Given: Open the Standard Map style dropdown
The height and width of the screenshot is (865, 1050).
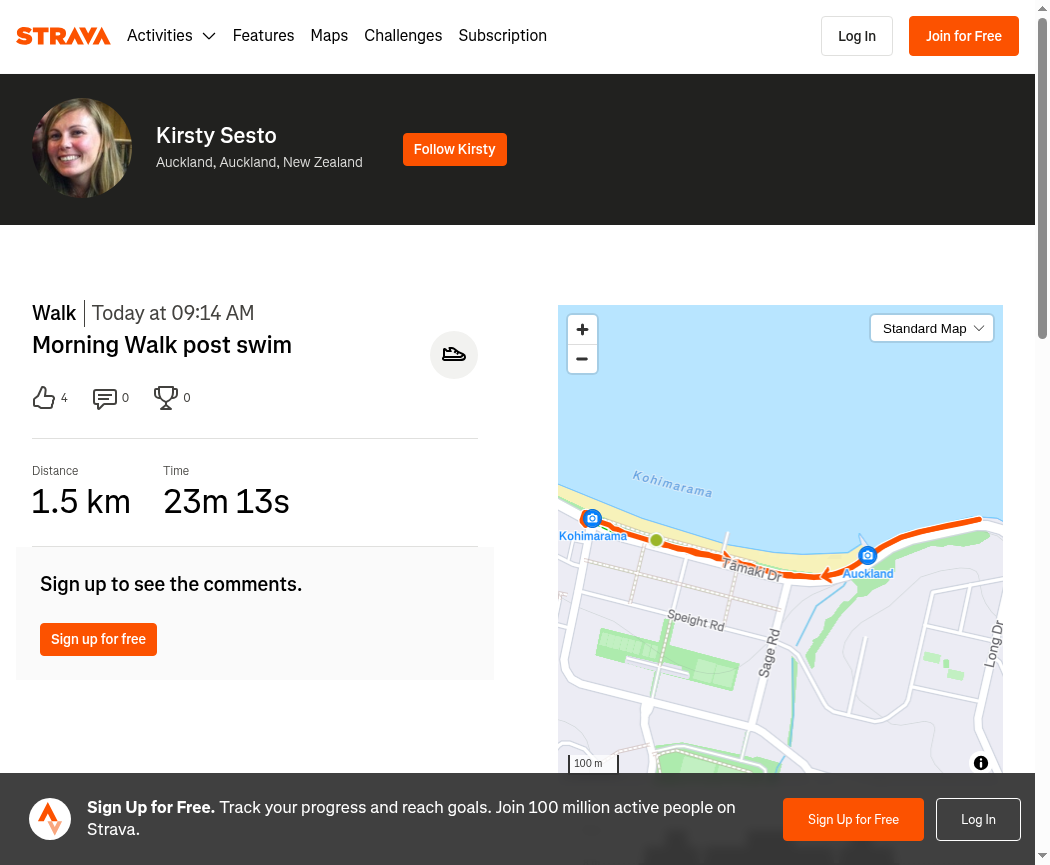Looking at the screenshot, I should (x=931, y=329).
